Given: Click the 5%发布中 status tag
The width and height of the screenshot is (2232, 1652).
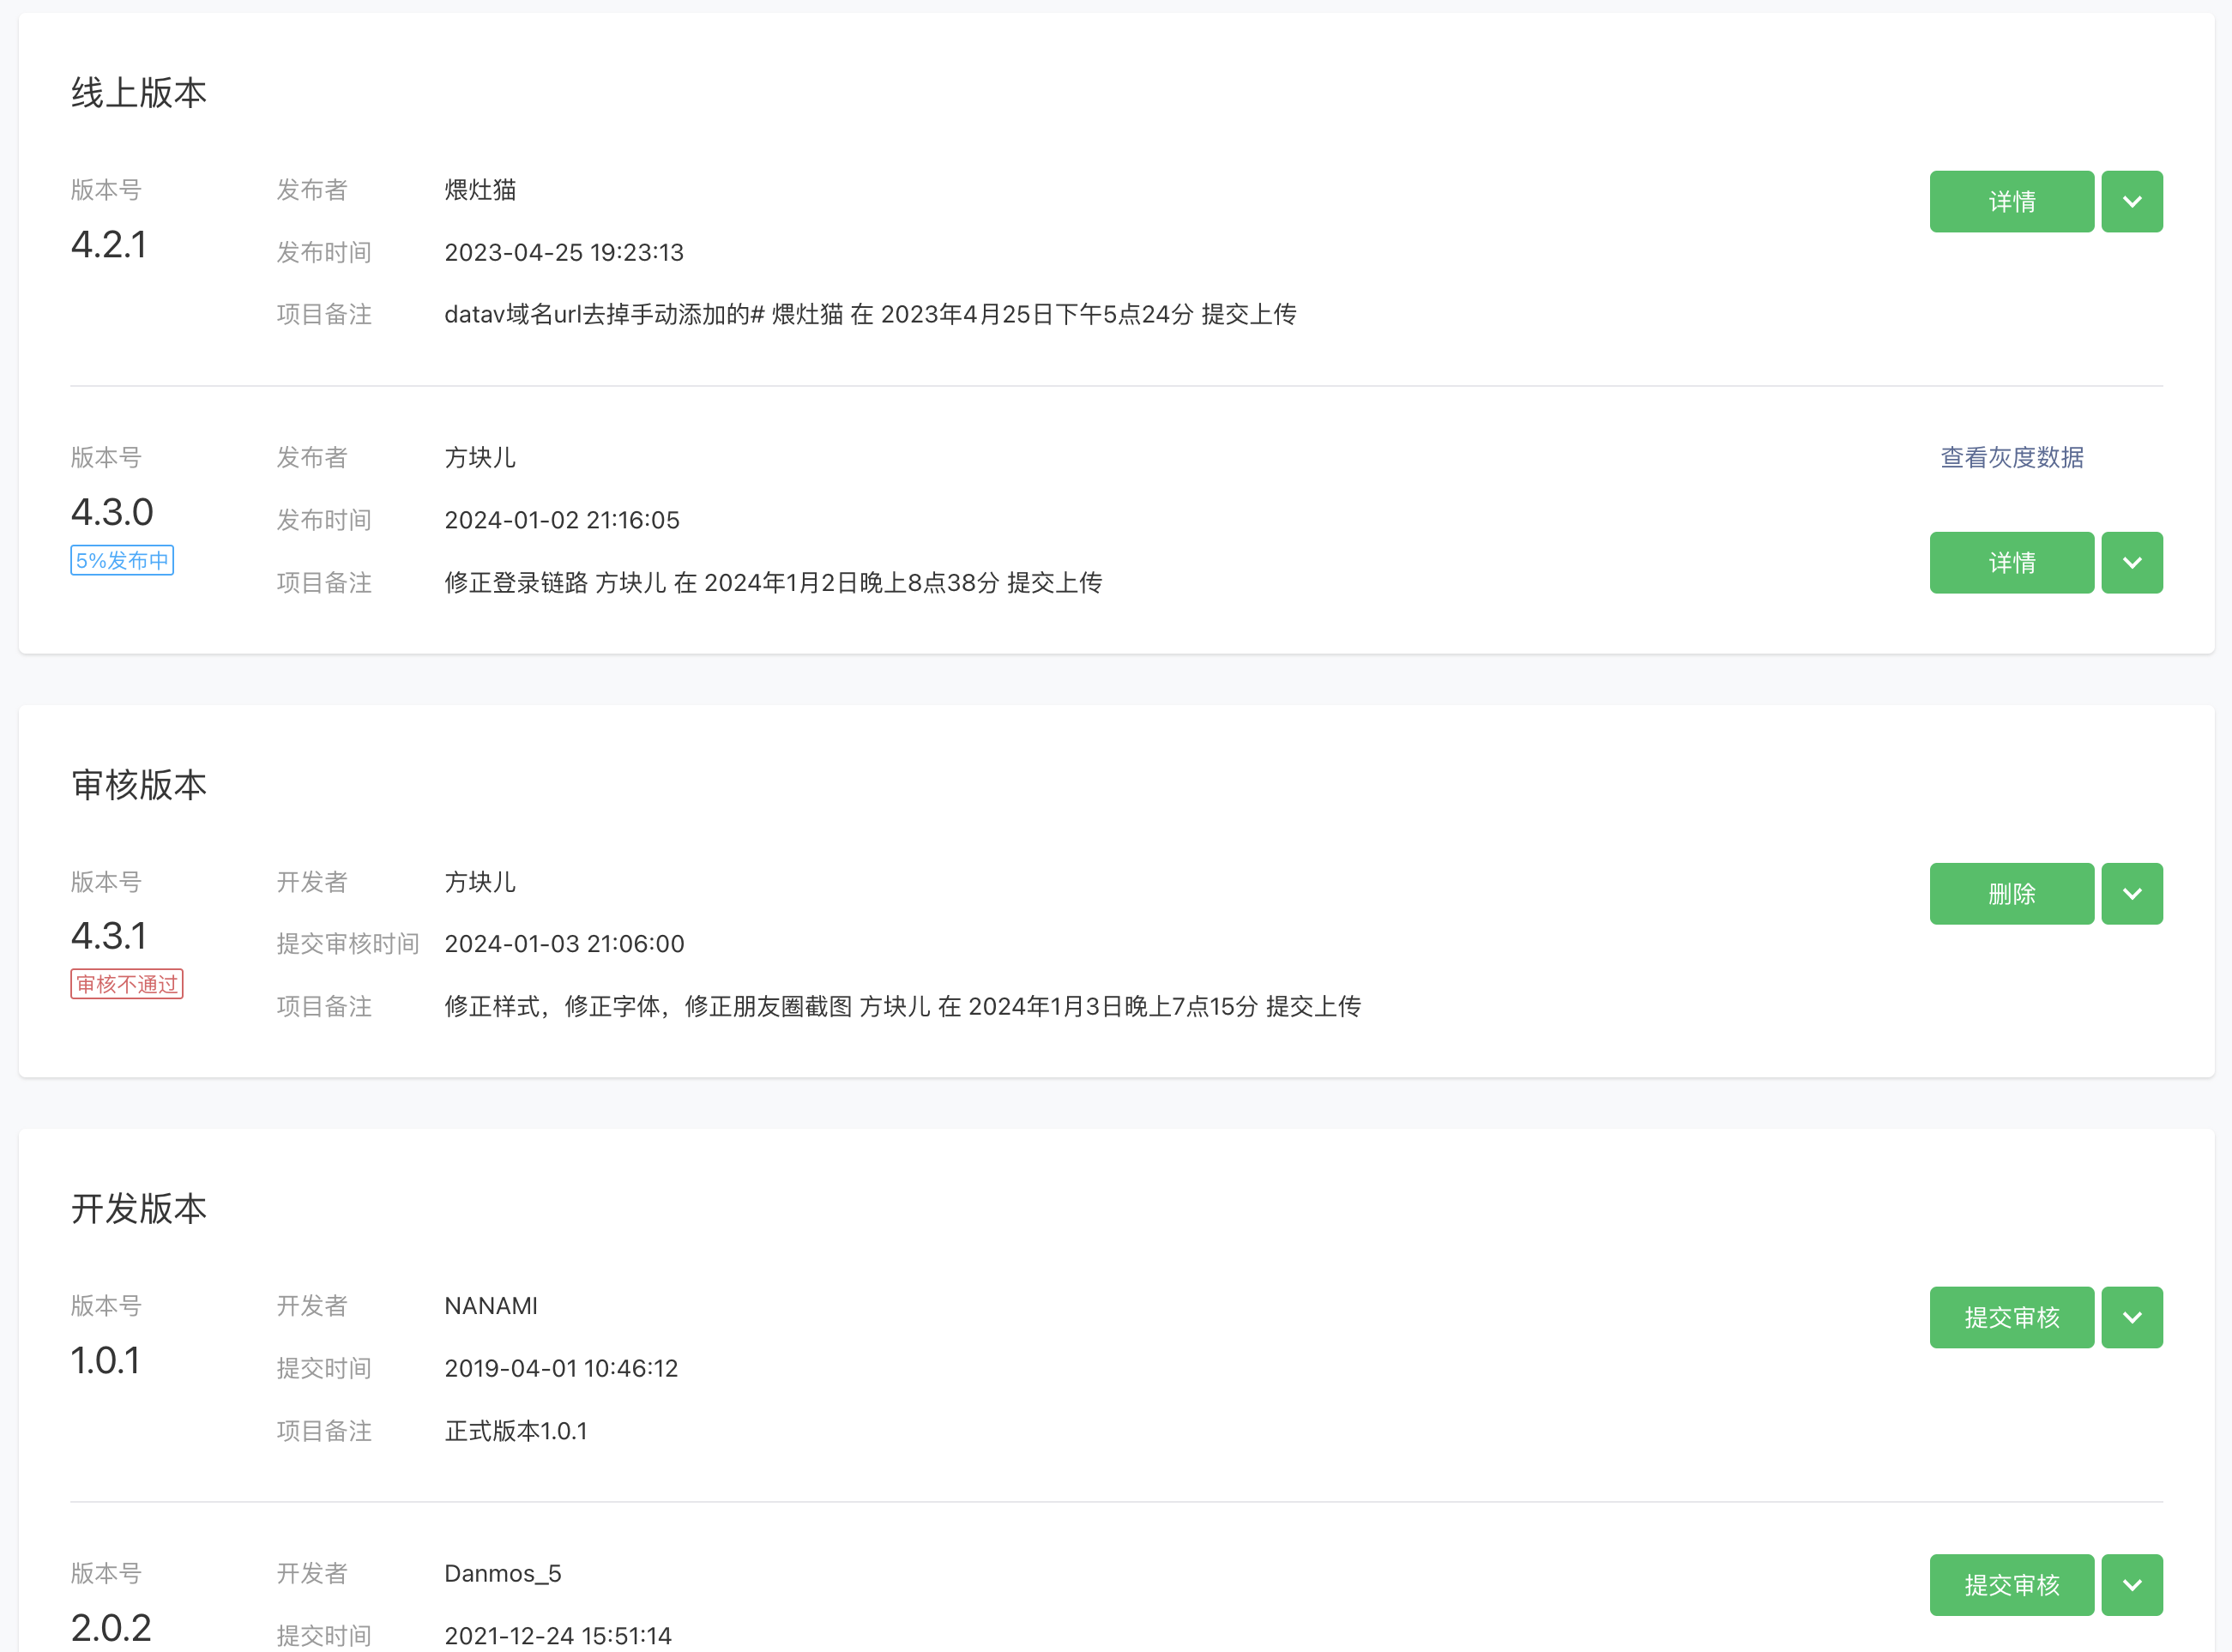Looking at the screenshot, I should click(122, 560).
